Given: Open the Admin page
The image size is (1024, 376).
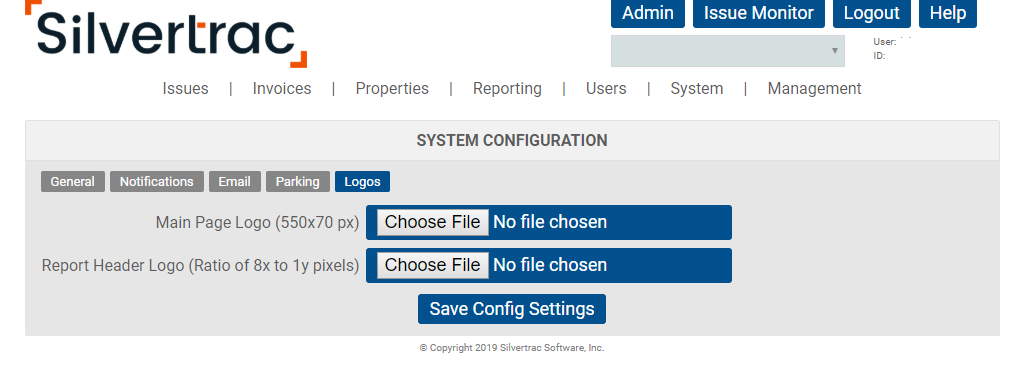Looking at the screenshot, I should tap(648, 13).
